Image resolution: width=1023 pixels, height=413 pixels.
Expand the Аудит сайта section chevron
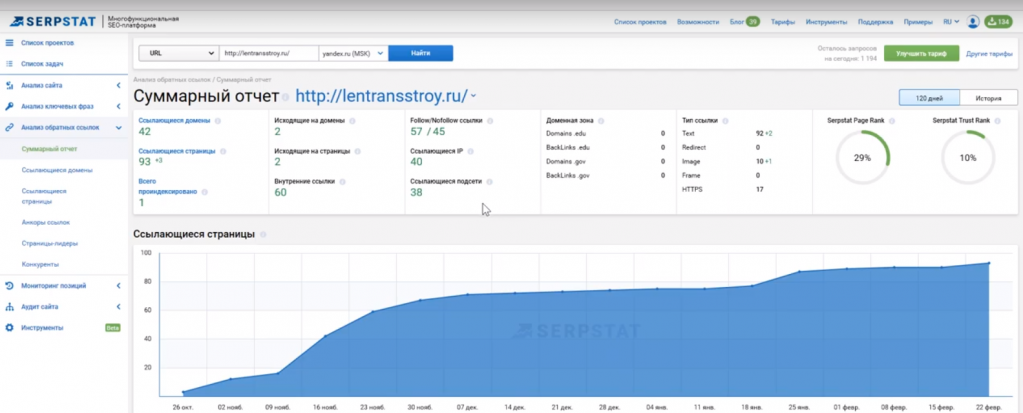click(119, 307)
